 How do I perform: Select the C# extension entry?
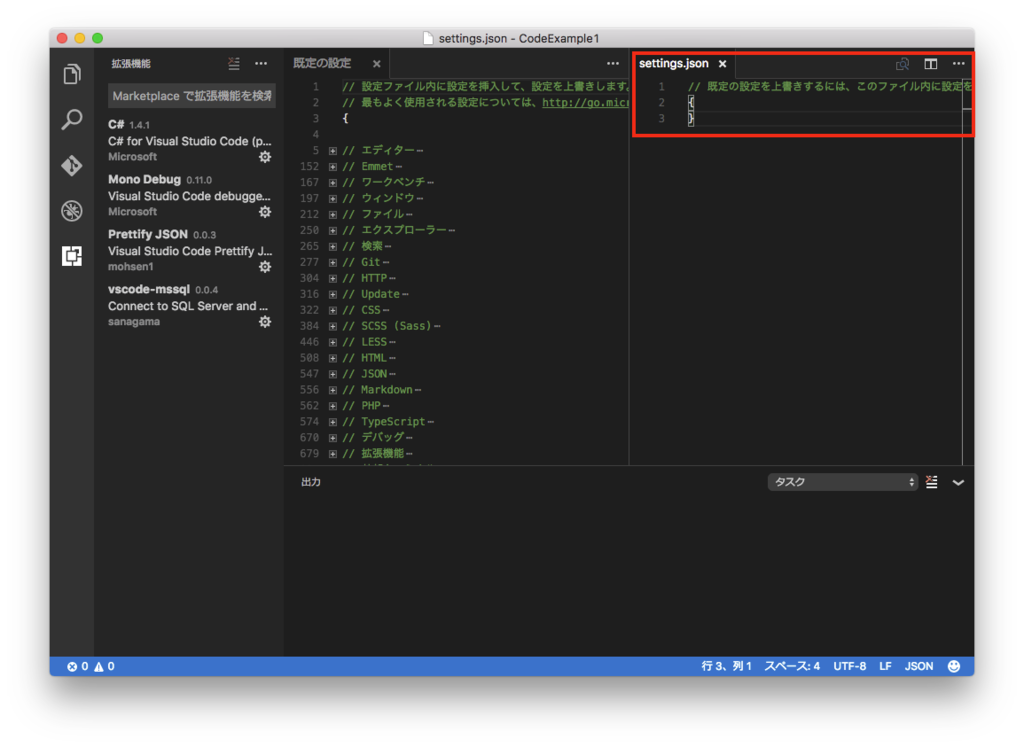tap(191, 140)
